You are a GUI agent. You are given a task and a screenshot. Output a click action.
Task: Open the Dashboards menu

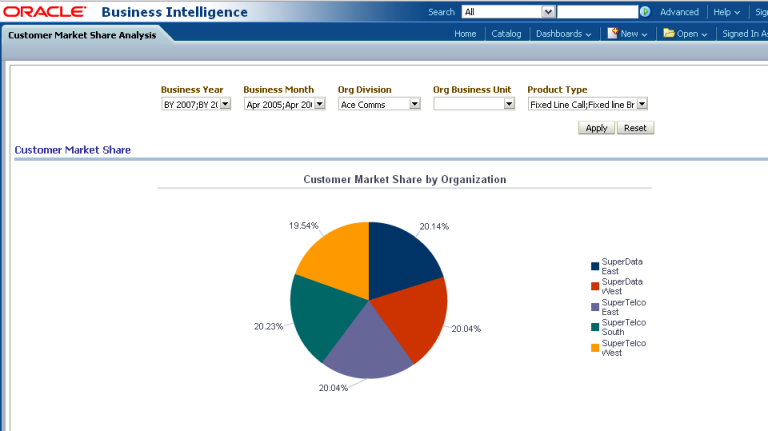point(563,34)
